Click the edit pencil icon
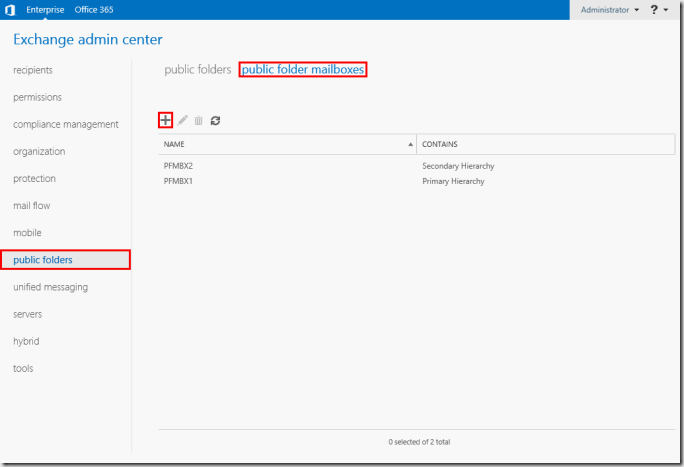This screenshot has height=467, width=684. tap(183, 120)
